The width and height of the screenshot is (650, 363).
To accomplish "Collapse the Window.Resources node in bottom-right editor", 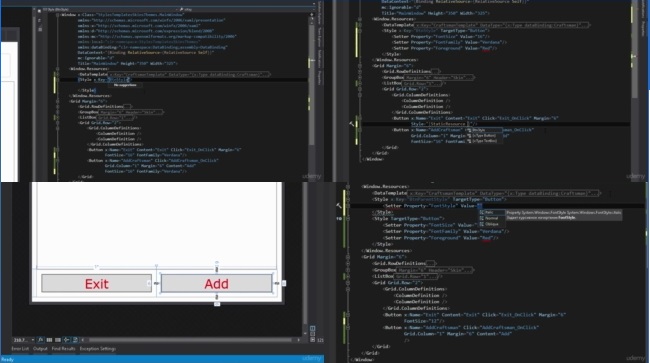I will tap(347, 186).
